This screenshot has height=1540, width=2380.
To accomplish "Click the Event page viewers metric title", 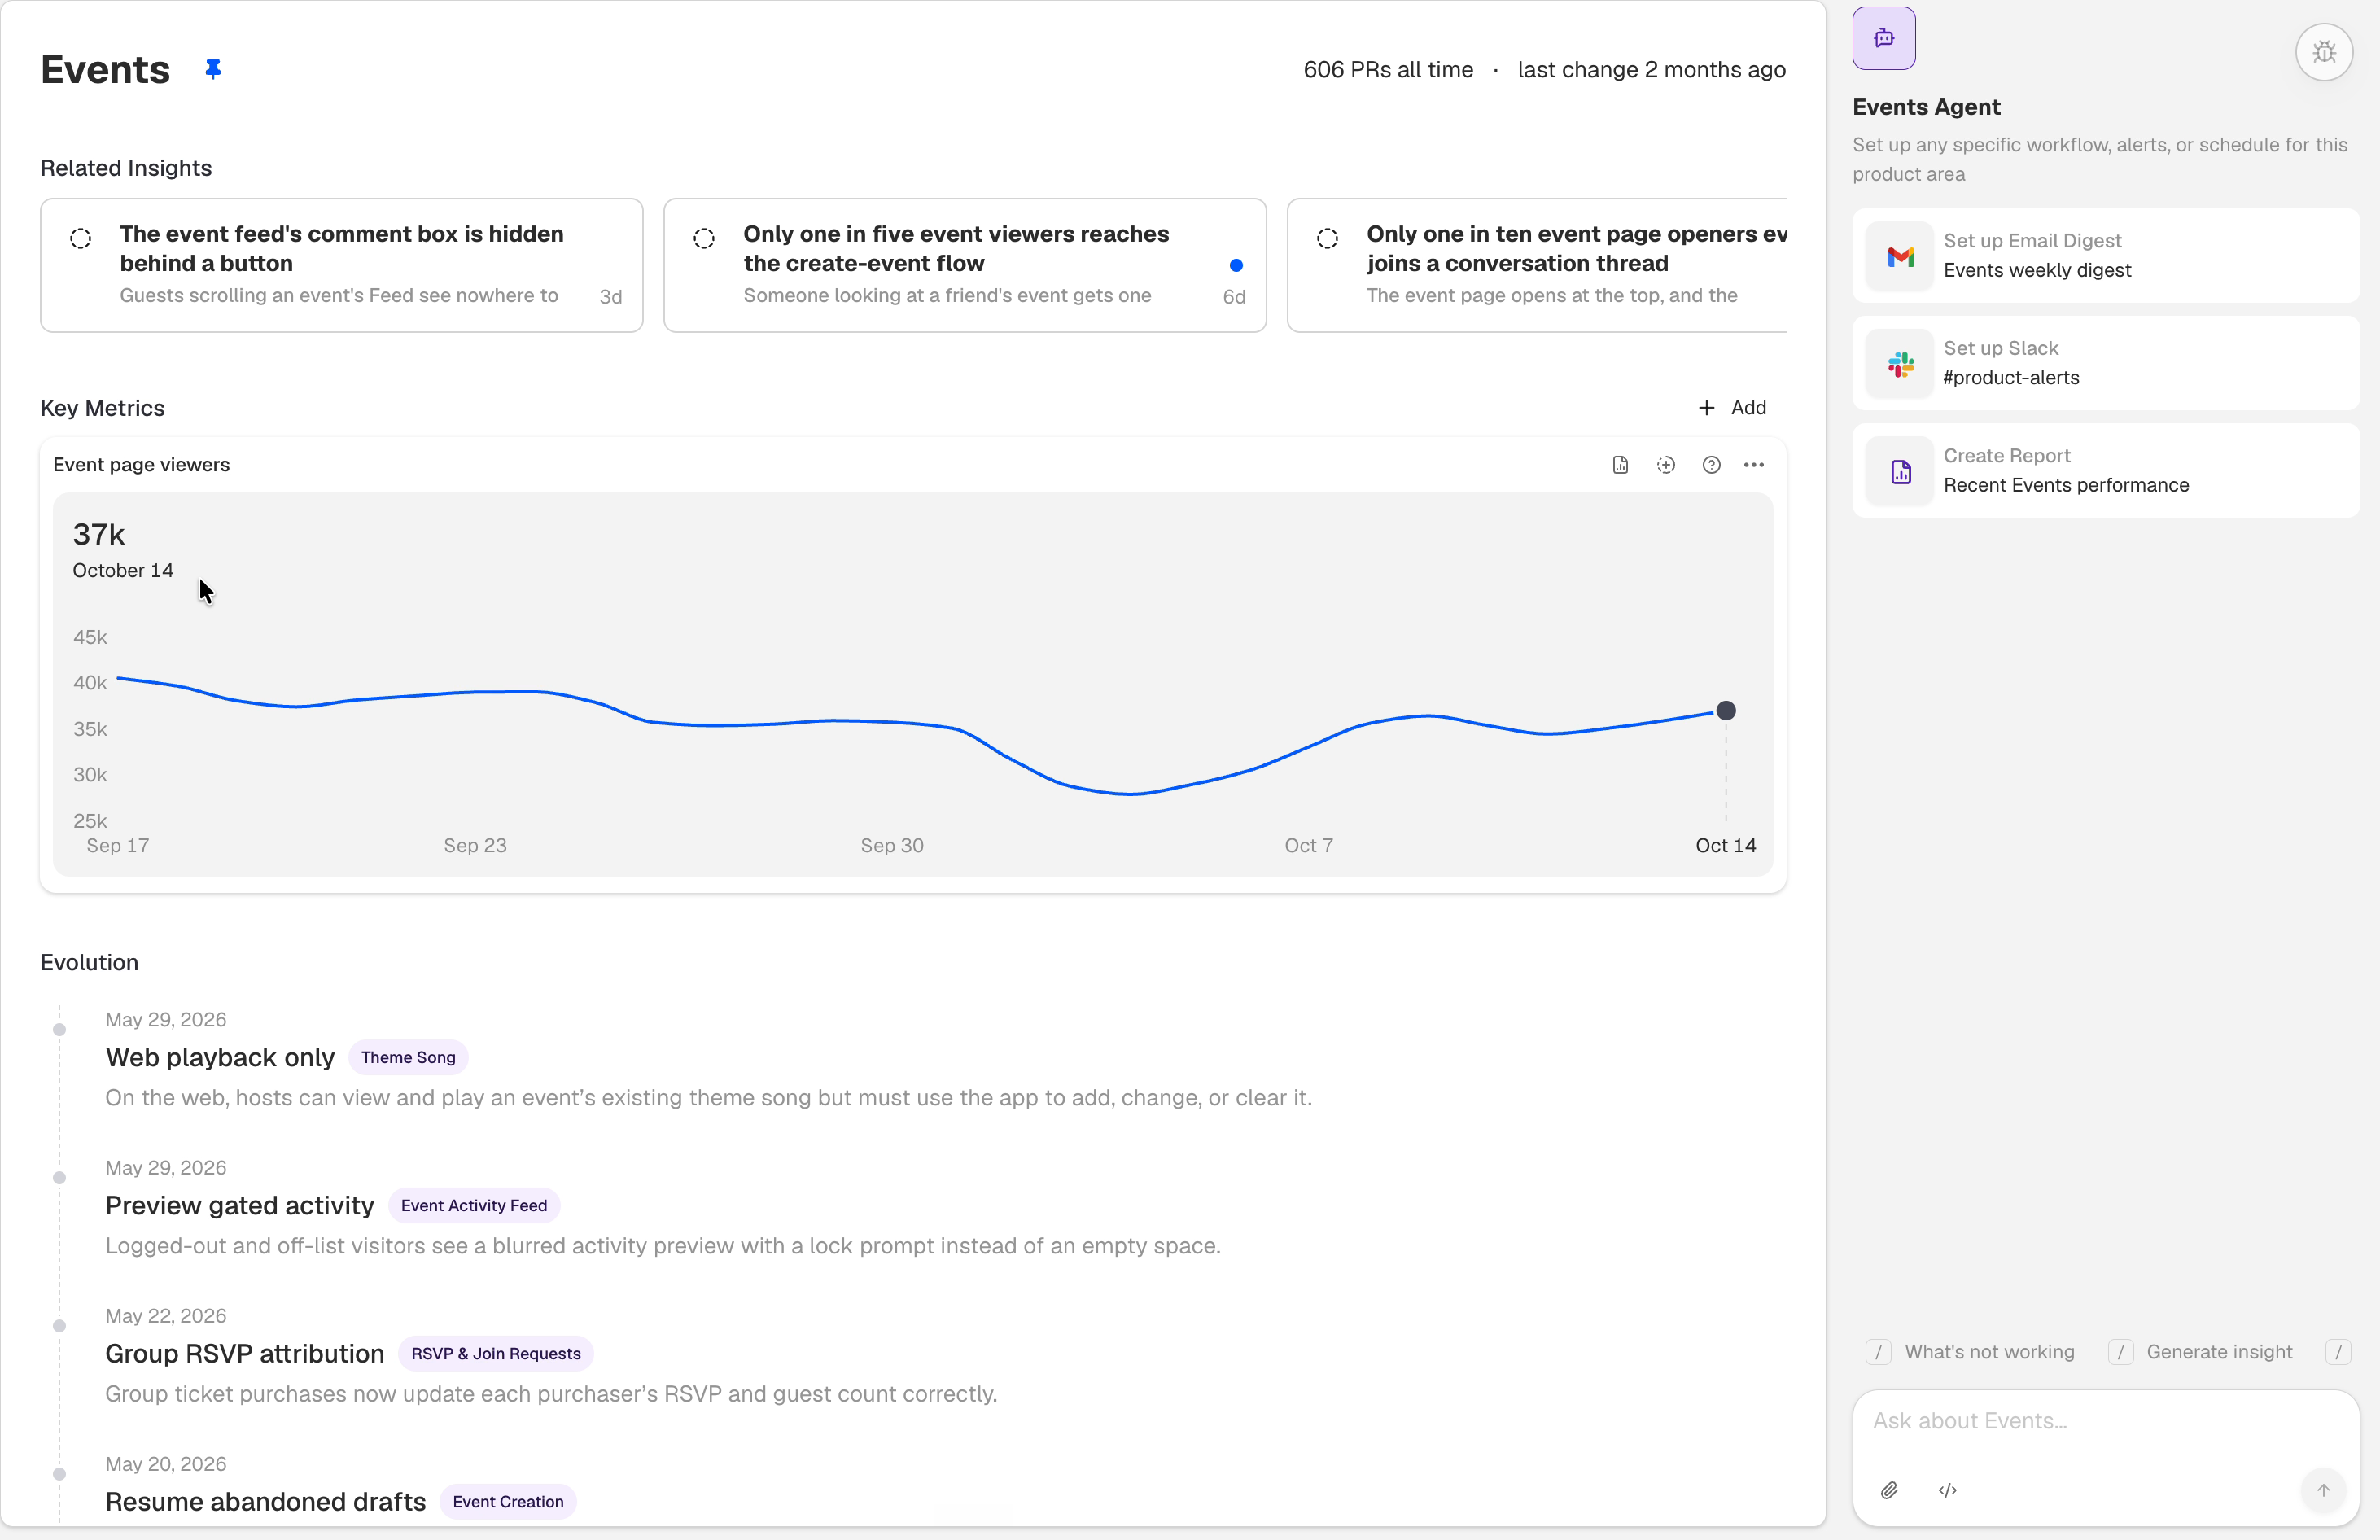I will pyautogui.click(x=141, y=465).
